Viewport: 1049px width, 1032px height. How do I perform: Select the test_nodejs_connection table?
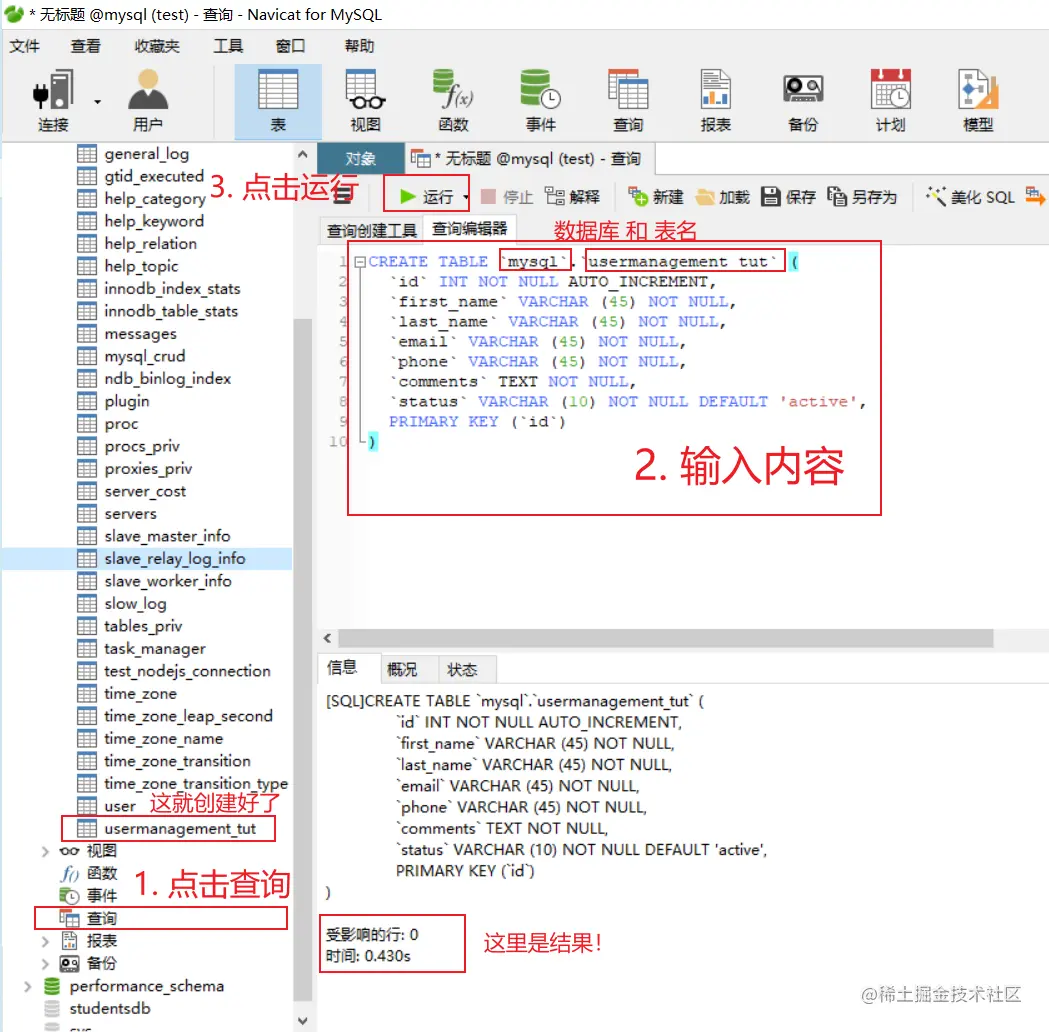tap(174, 671)
